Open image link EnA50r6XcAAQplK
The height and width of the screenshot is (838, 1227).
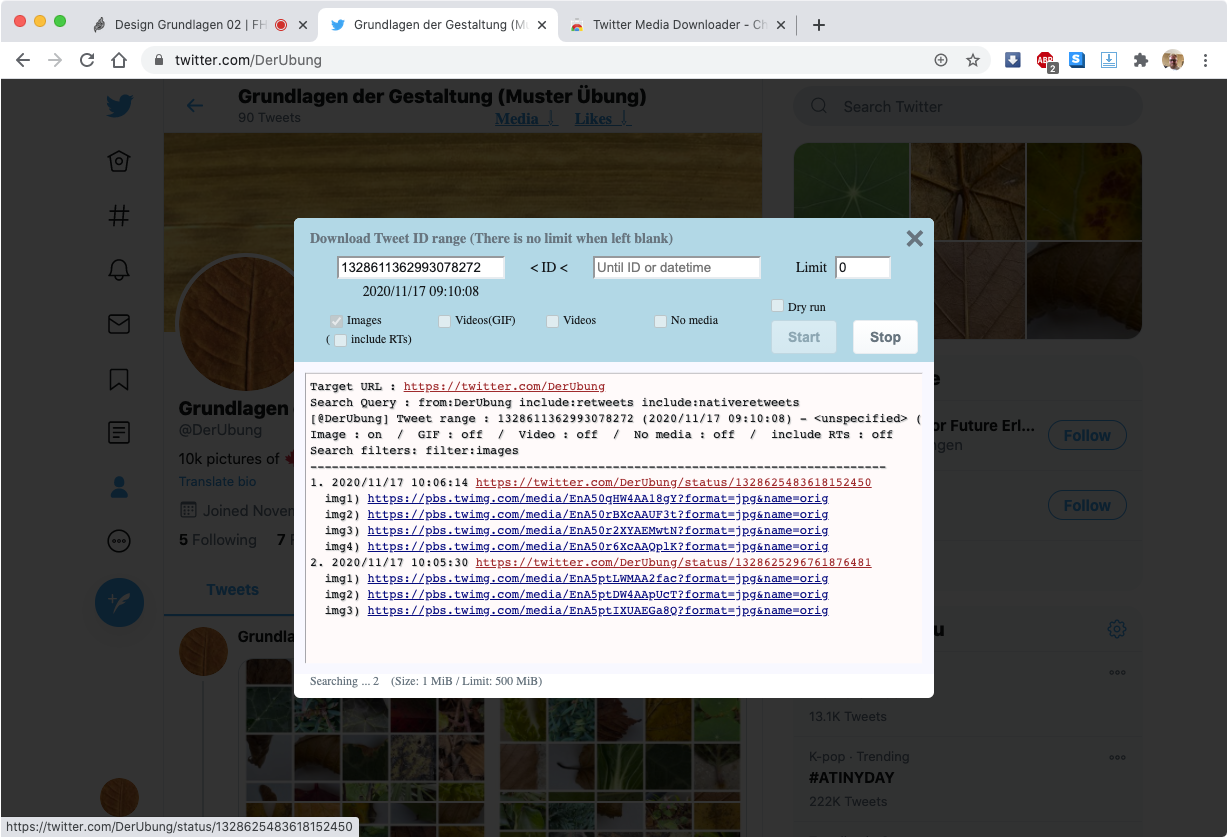point(598,546)
